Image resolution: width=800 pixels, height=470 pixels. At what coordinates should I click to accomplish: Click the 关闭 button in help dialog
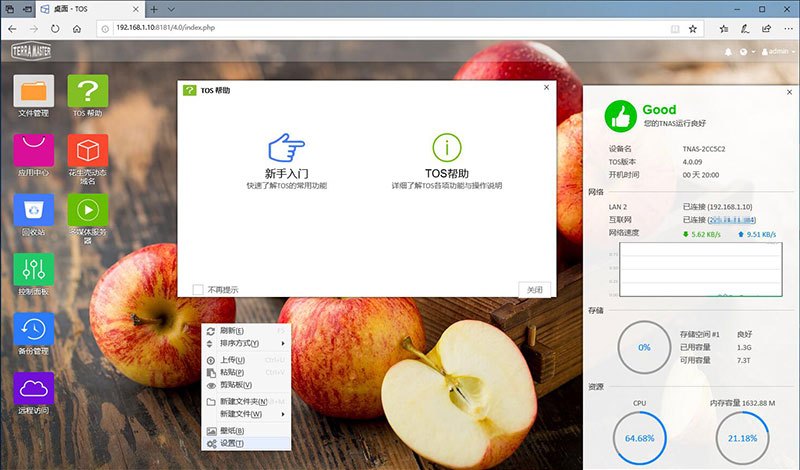click(x=534, y=290)
